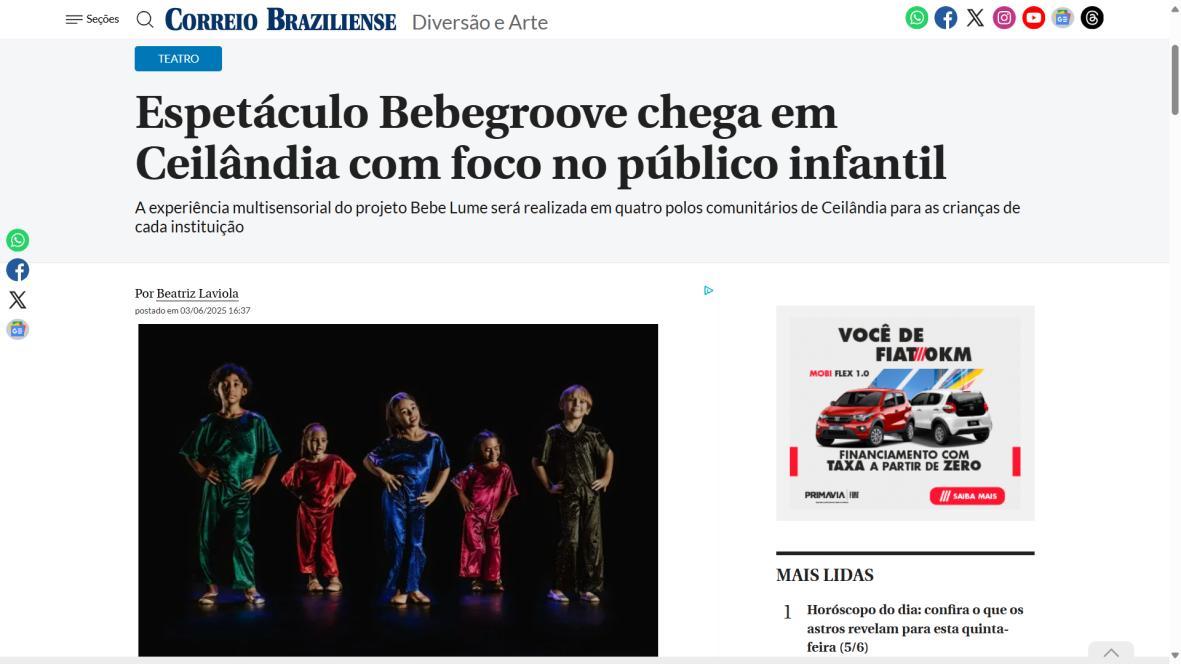The image size is (1181, 664).
Task: Open the Horóscopo do dia article
Action: (915, 628)
